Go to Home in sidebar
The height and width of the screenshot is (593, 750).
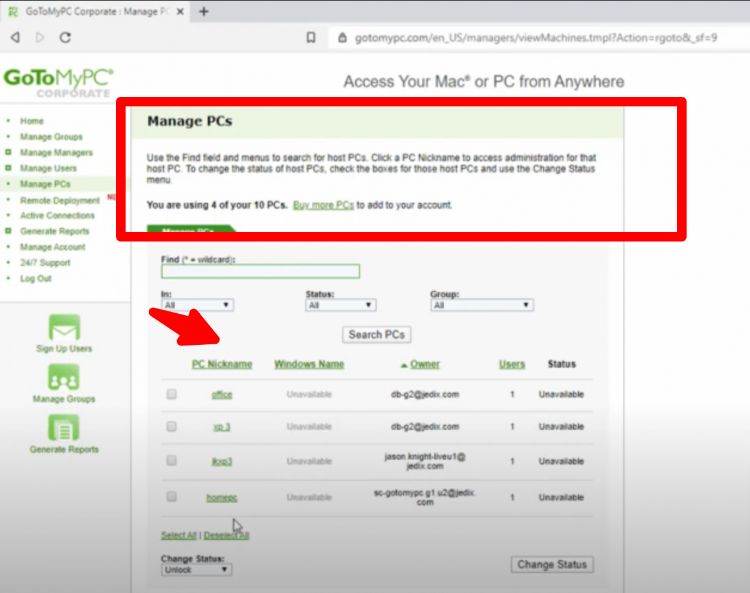[32, 121]
